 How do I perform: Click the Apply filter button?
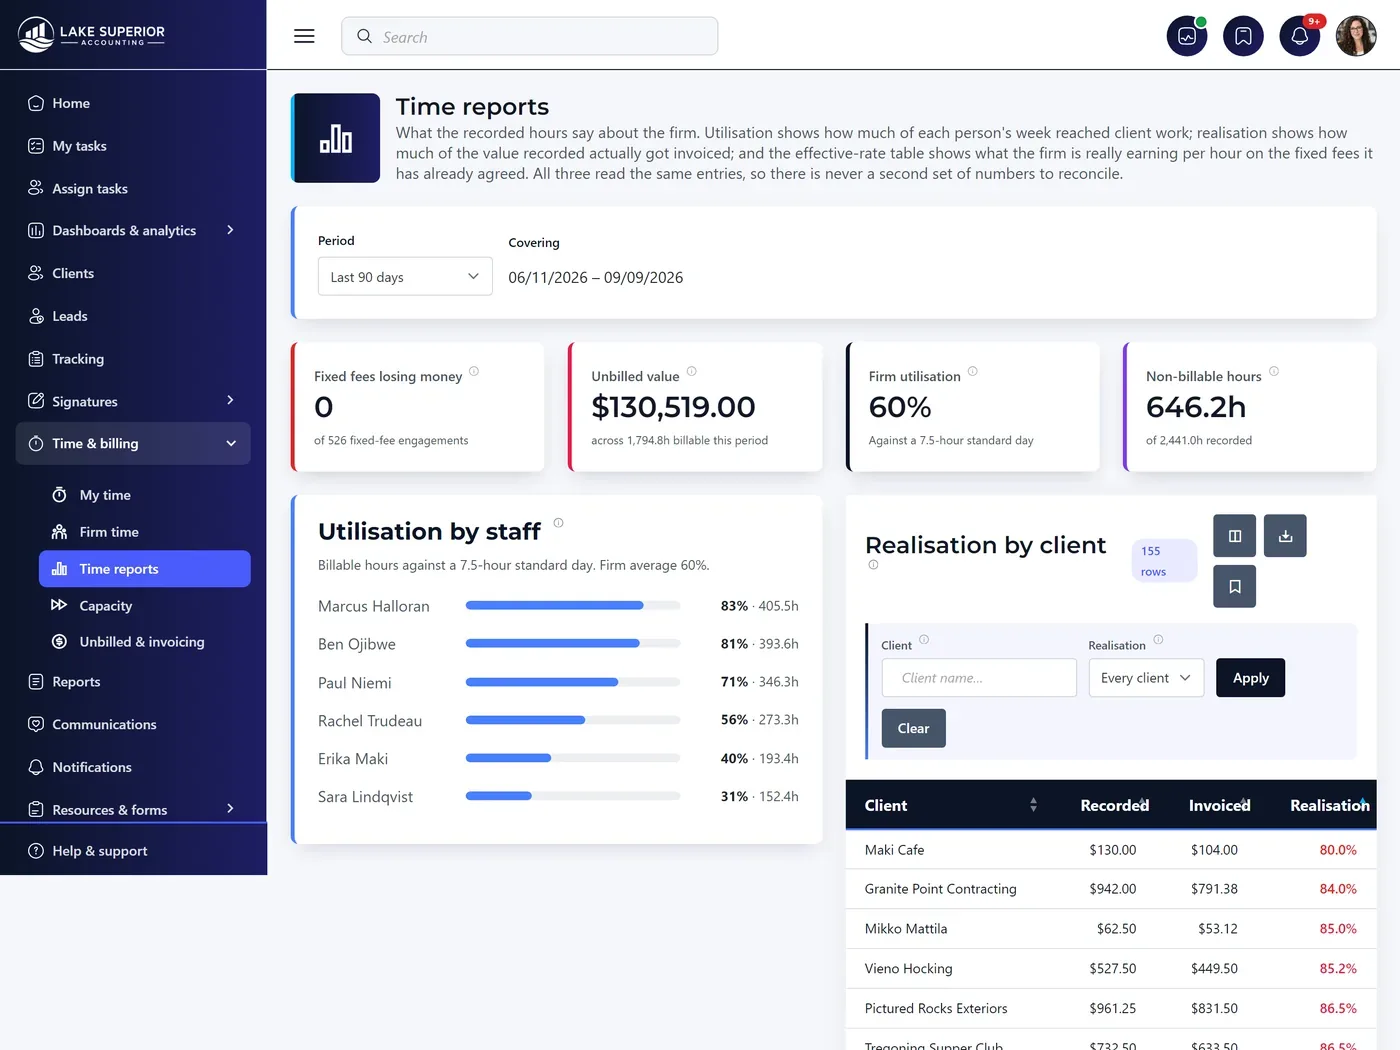tap(1250, 678)
